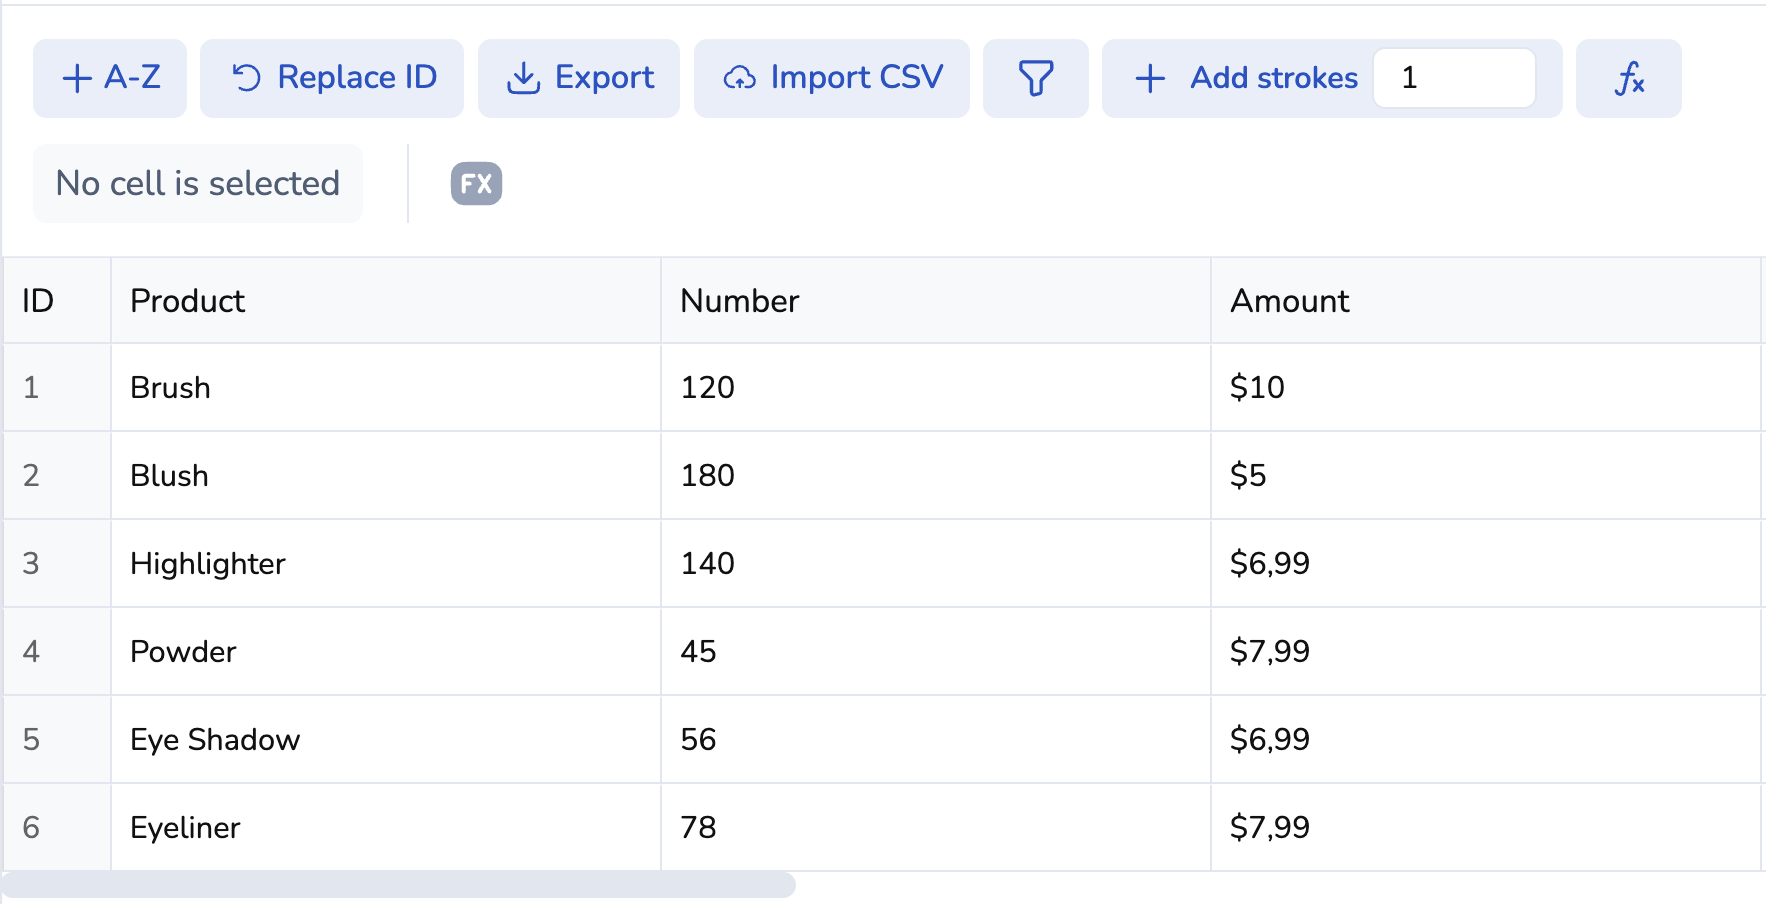The image size is (1766, 904).
Task: Select the Brush amount cell $10
Action: coord(1485,388)
